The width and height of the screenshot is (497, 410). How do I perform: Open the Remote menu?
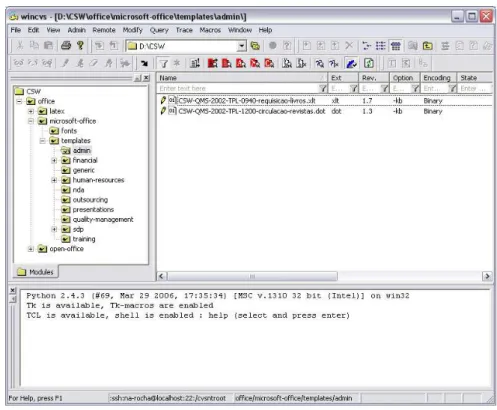click(x=104, y=30)
